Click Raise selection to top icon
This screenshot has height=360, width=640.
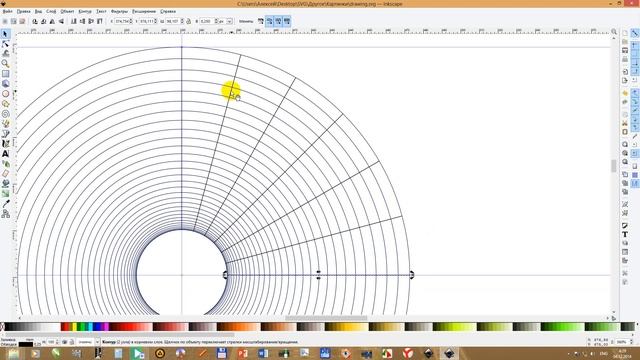(100, 21)
